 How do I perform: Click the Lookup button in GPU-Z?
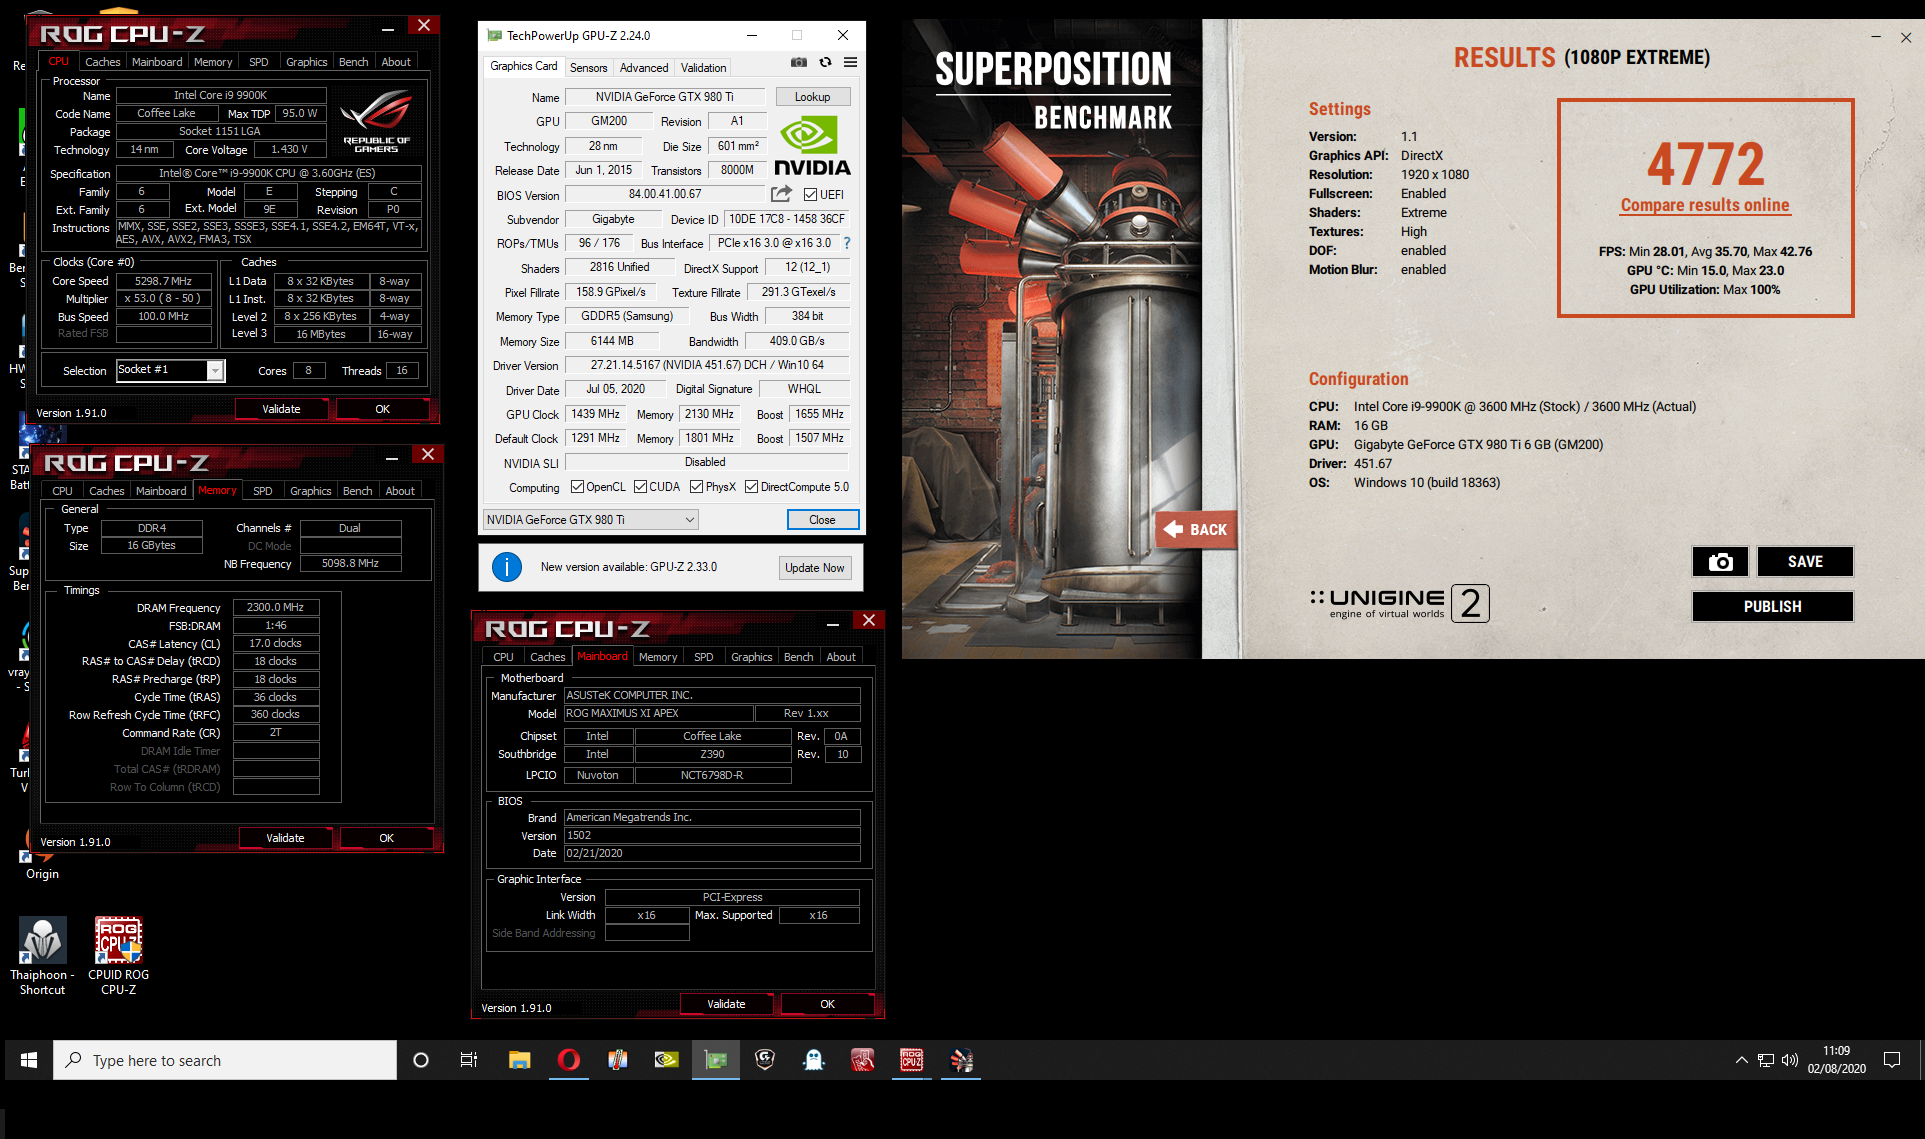tap(812, 97)
